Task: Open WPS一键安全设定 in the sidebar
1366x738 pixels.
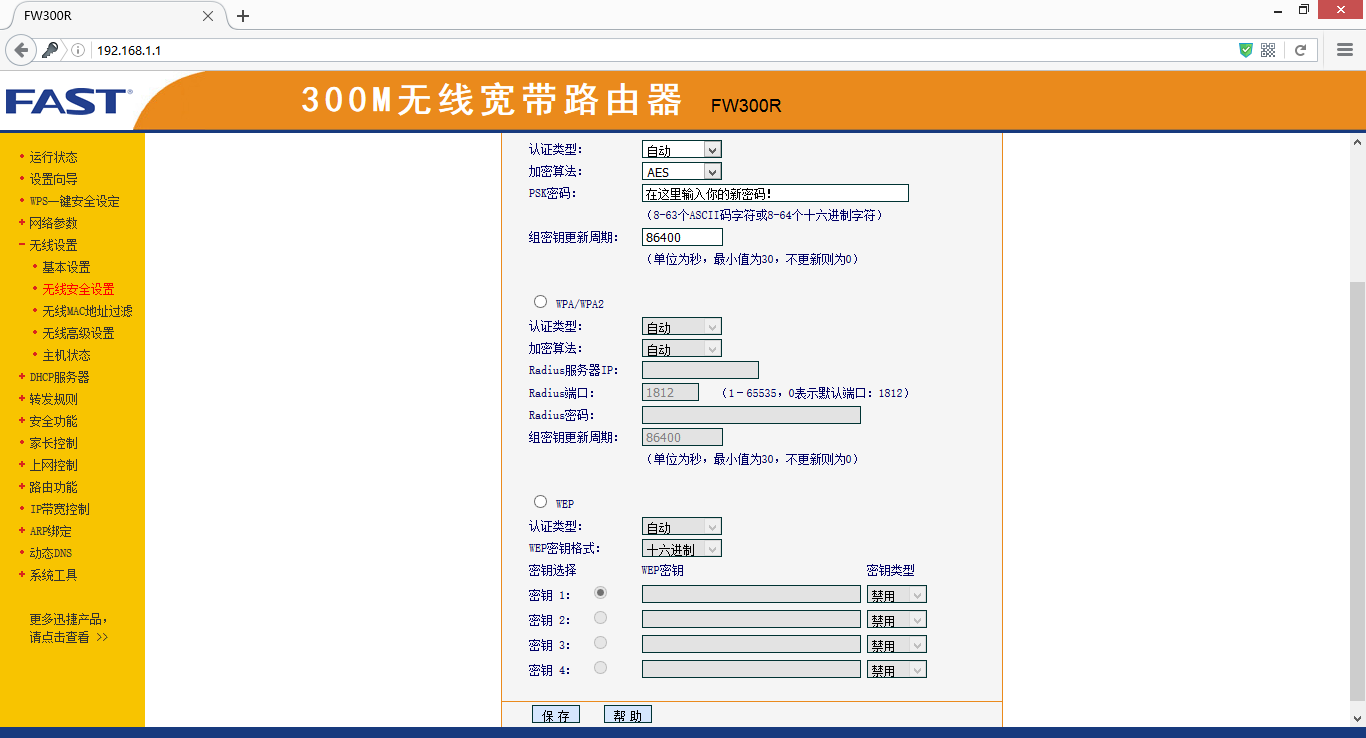Action: (x=74, y=201)
